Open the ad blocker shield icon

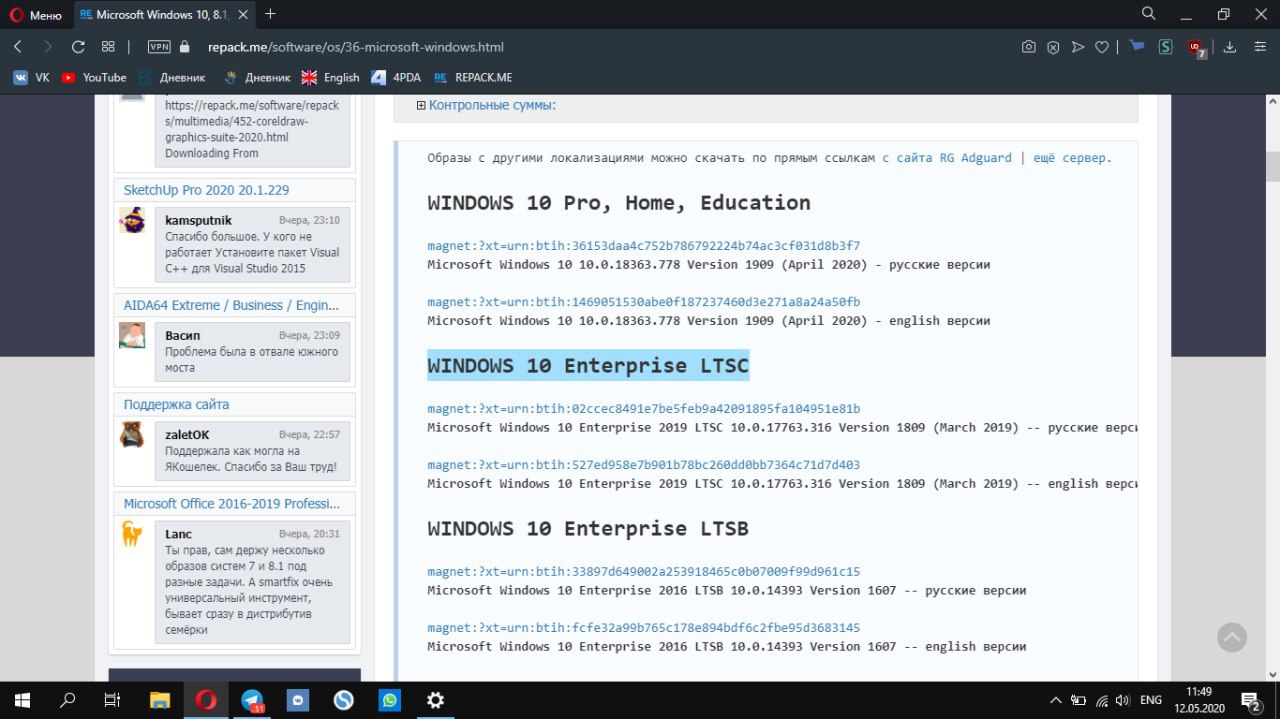pyautogui.click(x=1053, y=47)
